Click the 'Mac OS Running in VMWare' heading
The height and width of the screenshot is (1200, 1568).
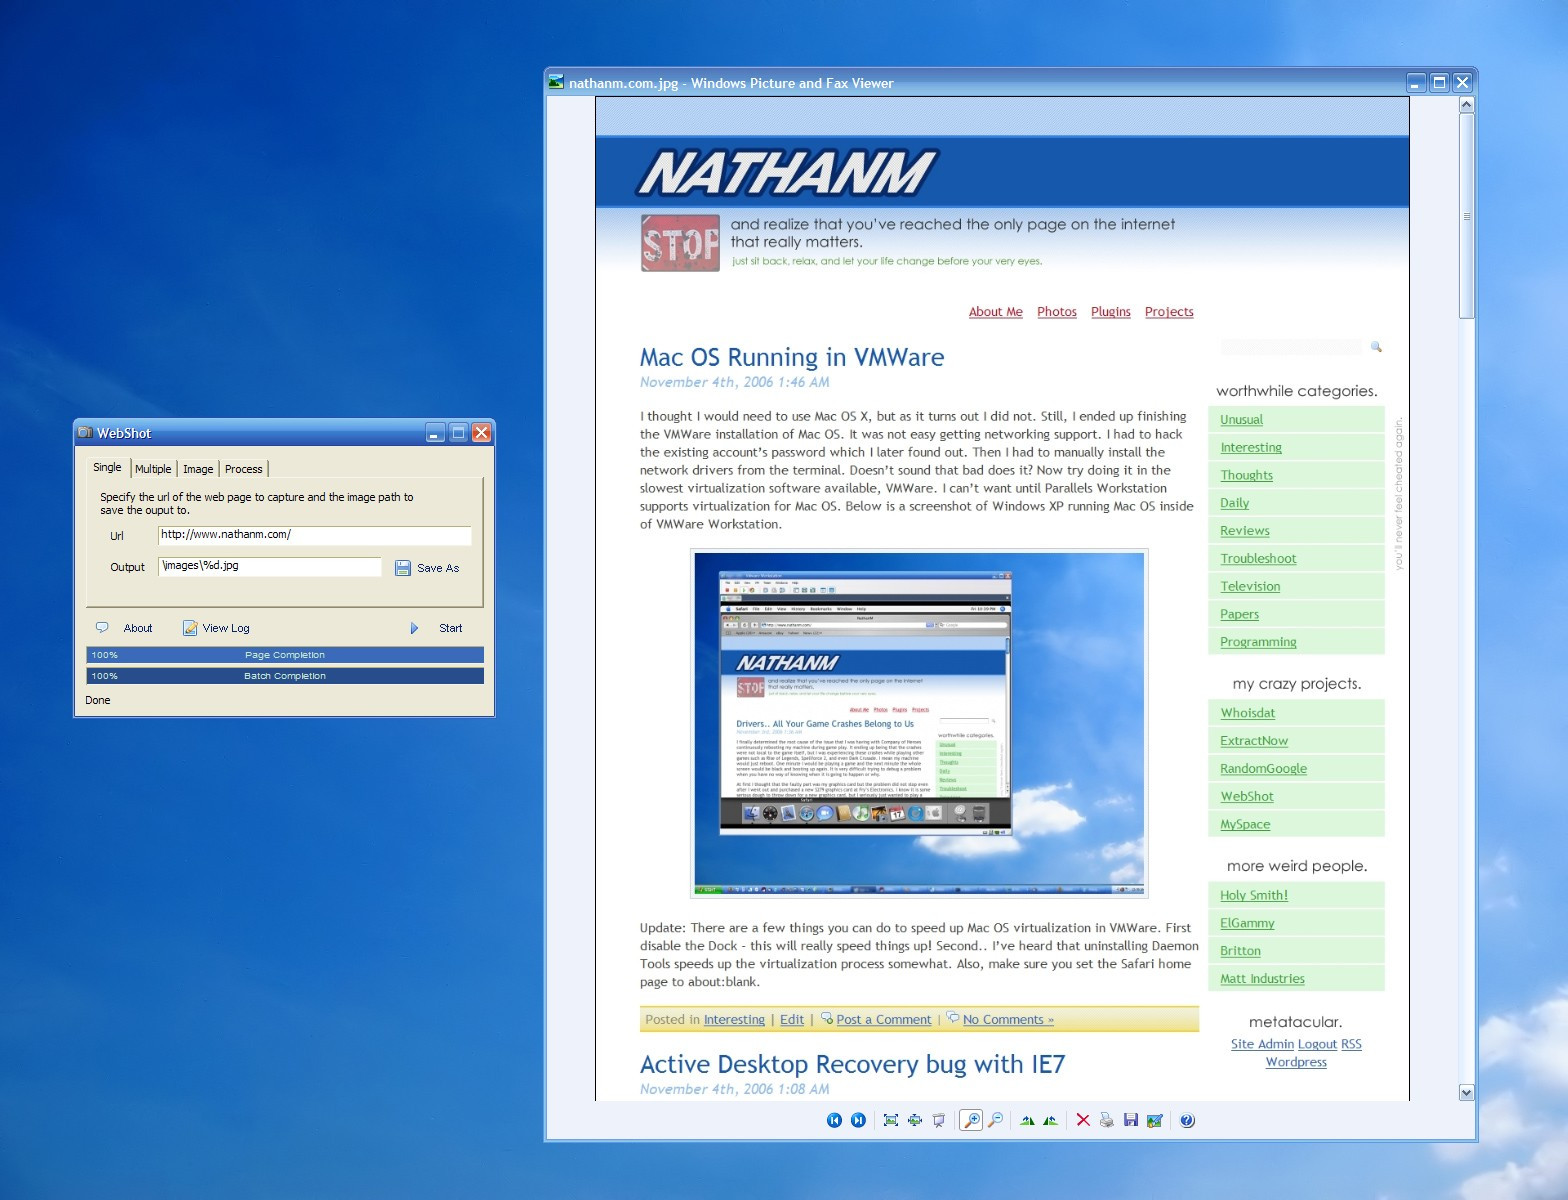[x=792, y=357]
